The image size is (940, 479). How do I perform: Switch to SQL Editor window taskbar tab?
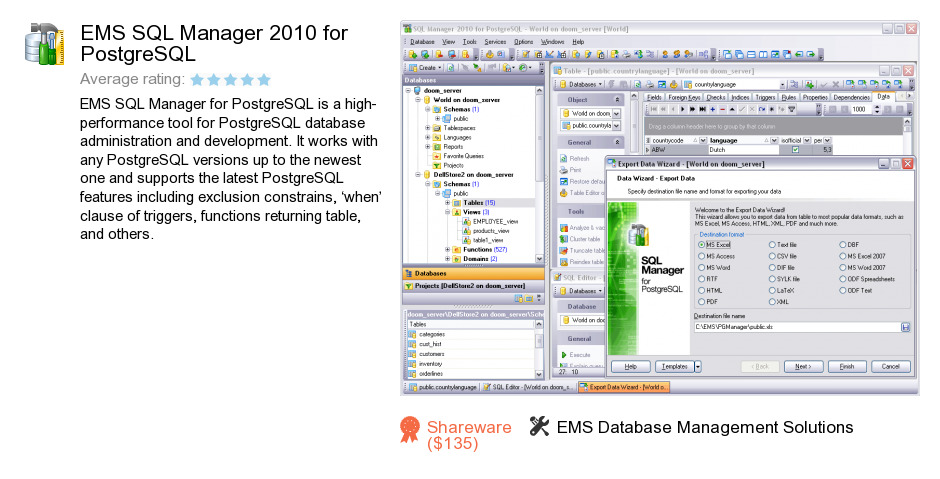[x=528, y=387]
